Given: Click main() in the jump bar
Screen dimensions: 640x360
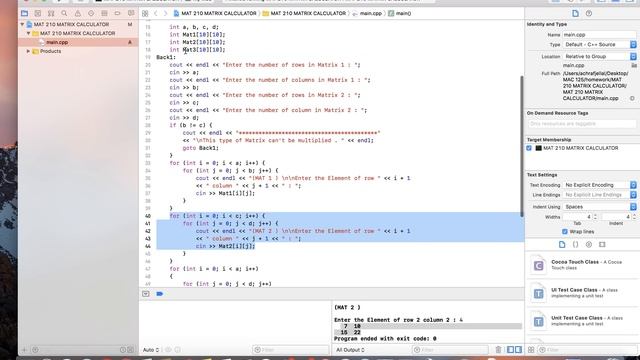Looking at the screenshot, I should click(400, 13).
